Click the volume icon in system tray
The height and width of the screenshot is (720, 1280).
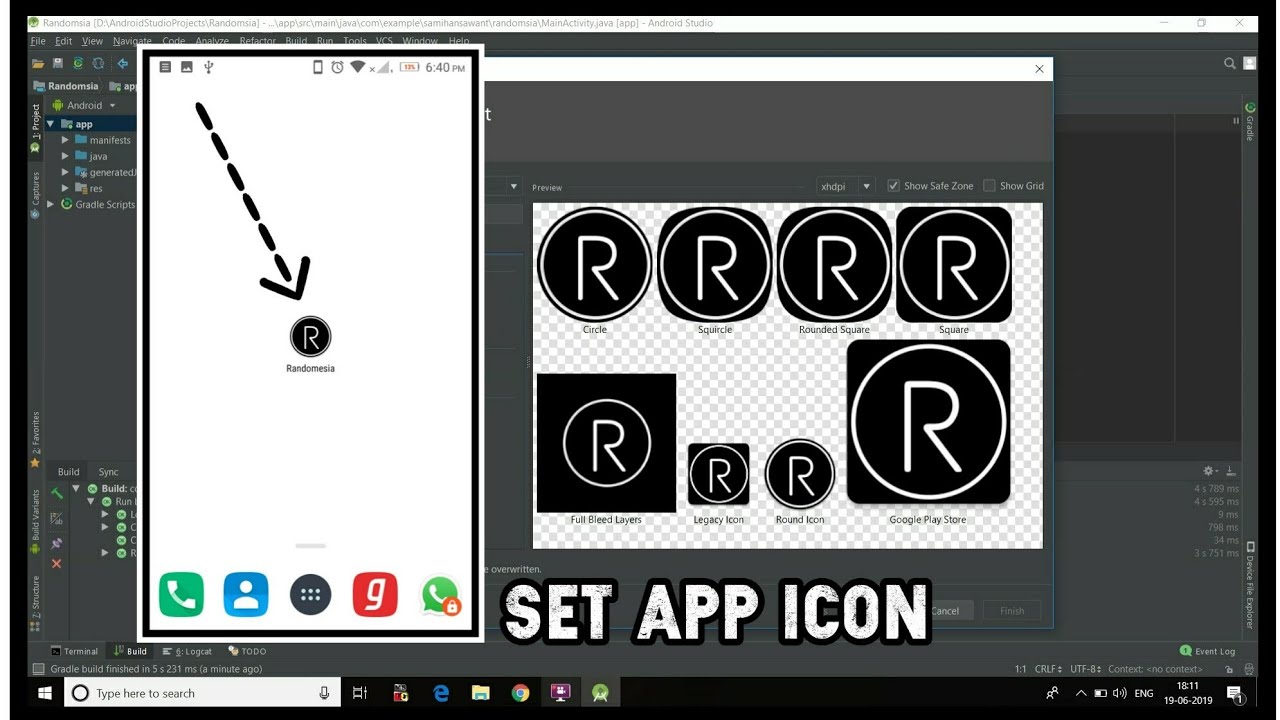[1119, 693]
